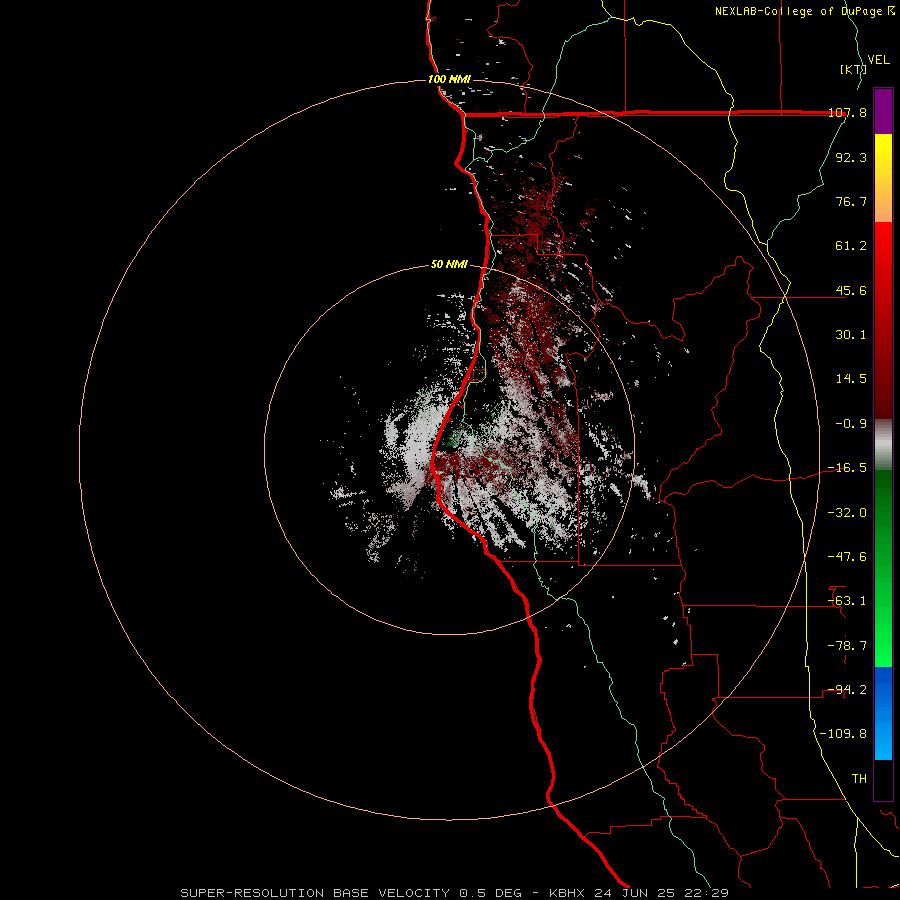Click the KBHX station identifier
The image size is (900, 900).
click(x=567, y=893)
